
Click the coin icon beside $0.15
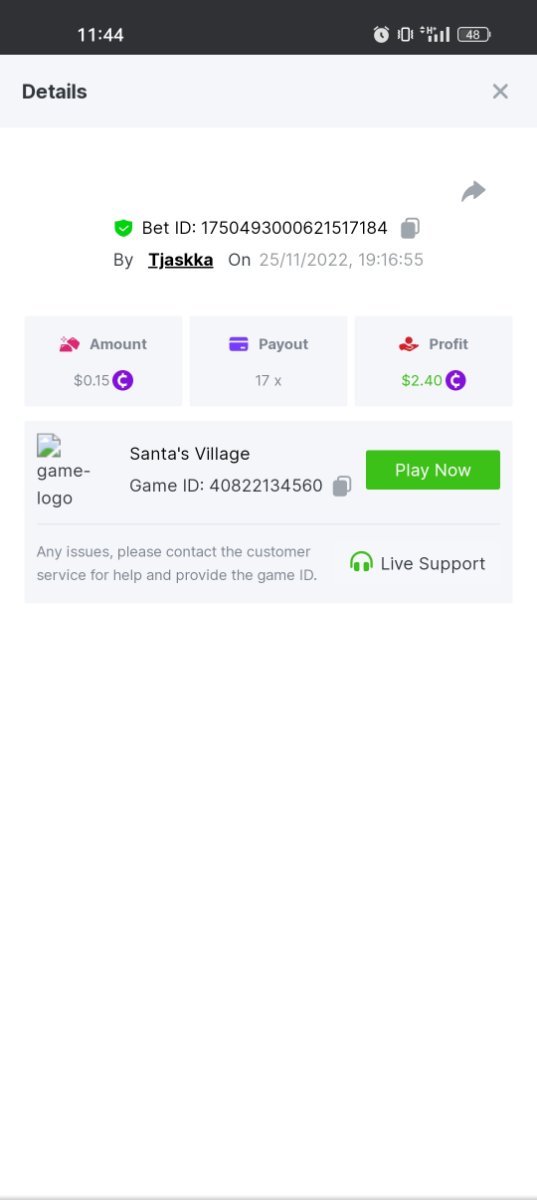[123, 380]
